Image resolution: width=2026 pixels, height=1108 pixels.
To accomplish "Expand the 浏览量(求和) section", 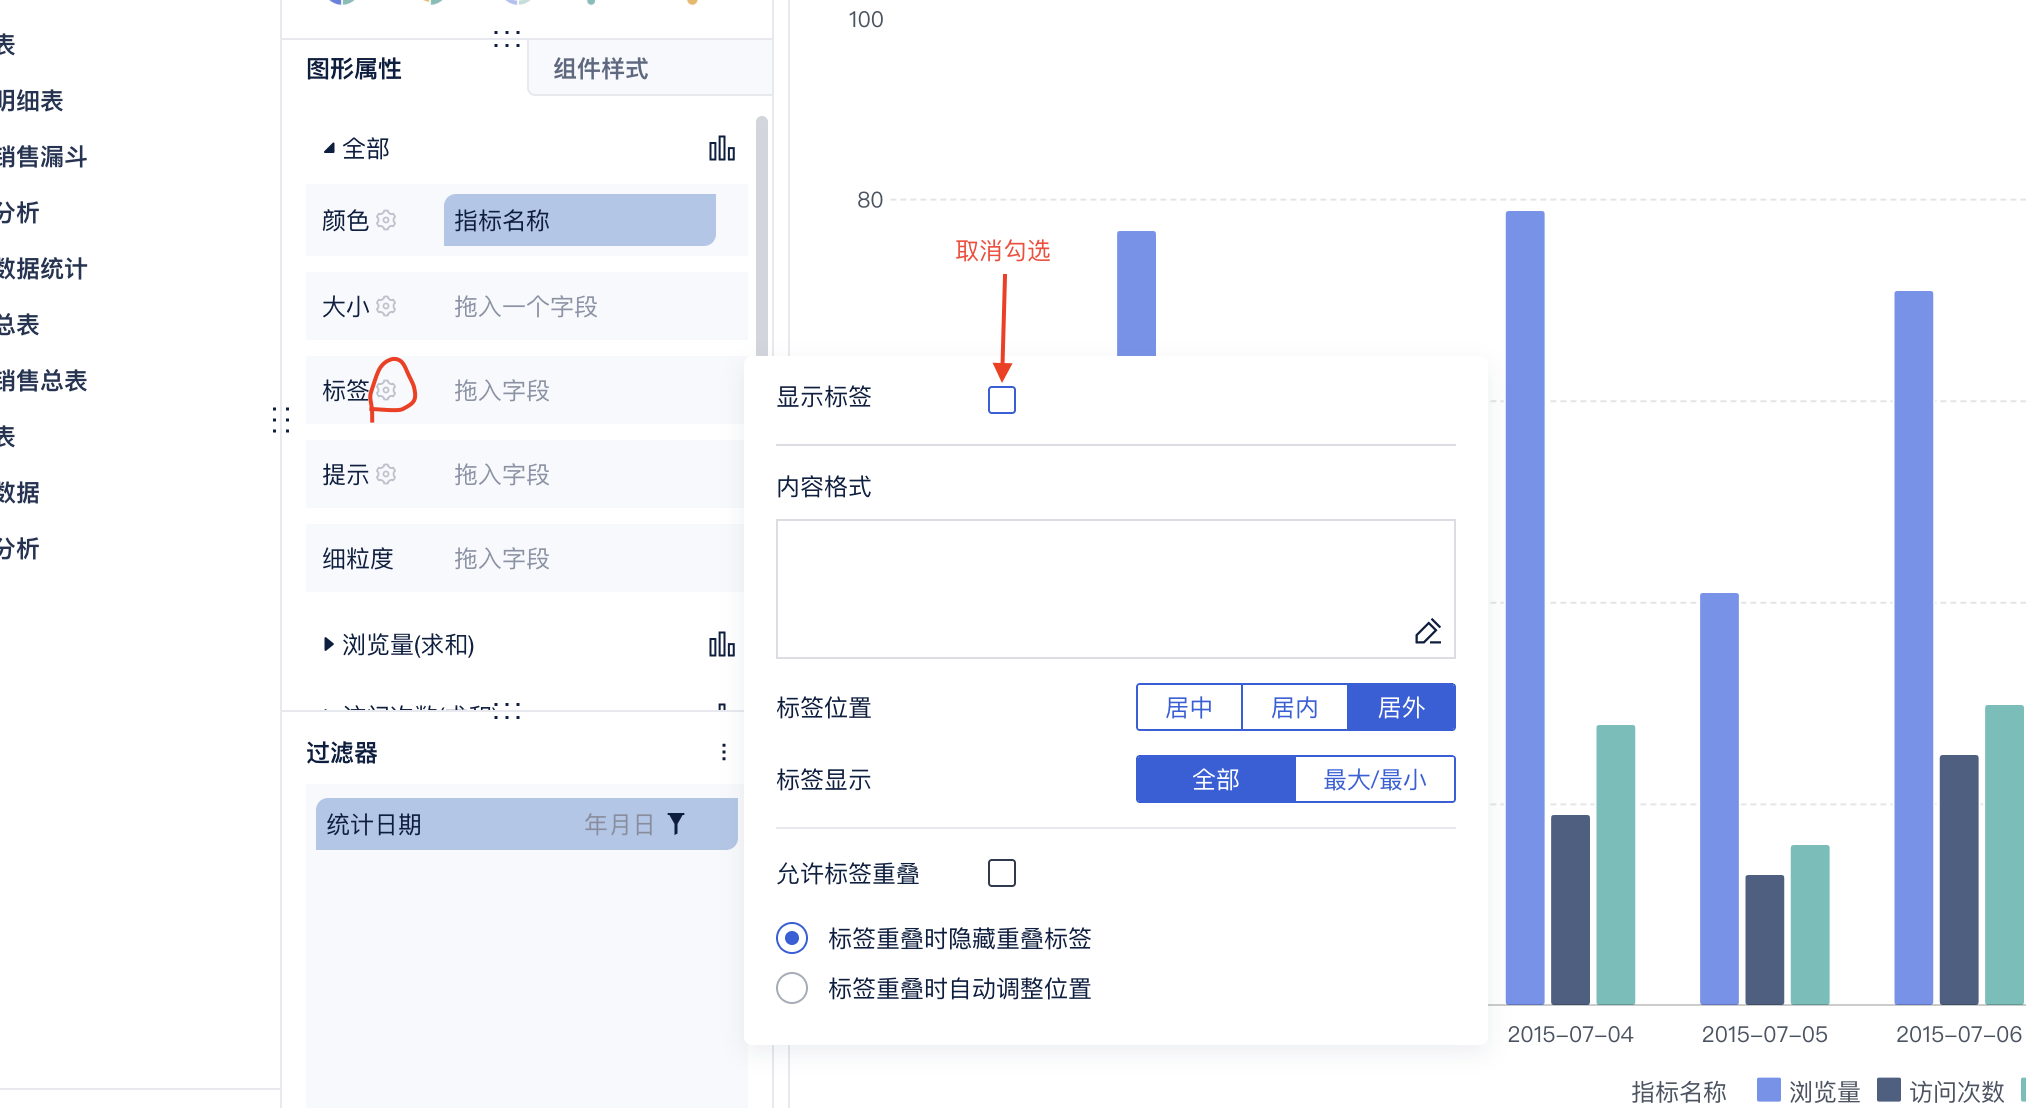I will [329, 645].
